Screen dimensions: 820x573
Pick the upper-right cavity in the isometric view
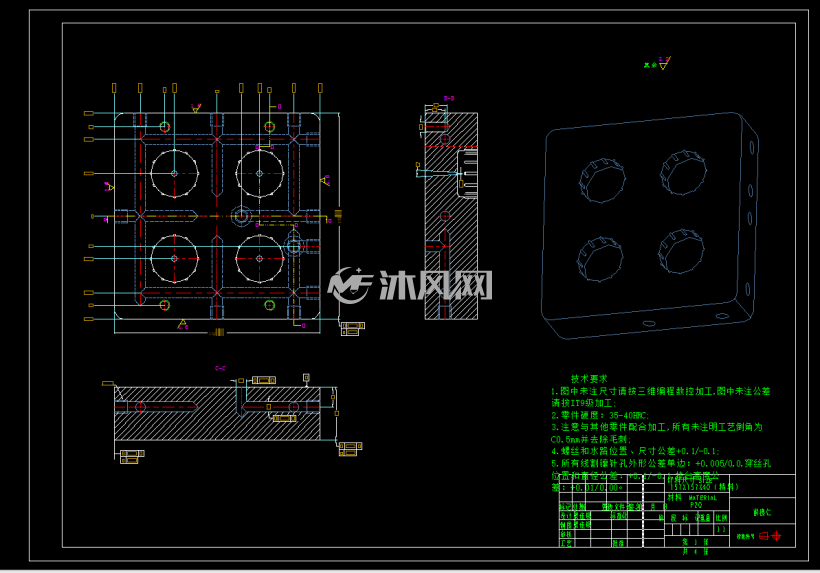coord(683,172)
